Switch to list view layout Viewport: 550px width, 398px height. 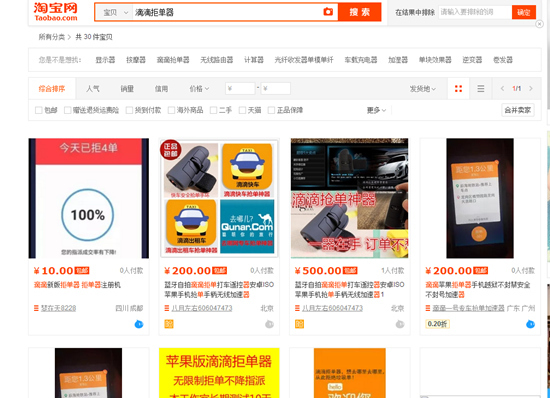(481, 89)
